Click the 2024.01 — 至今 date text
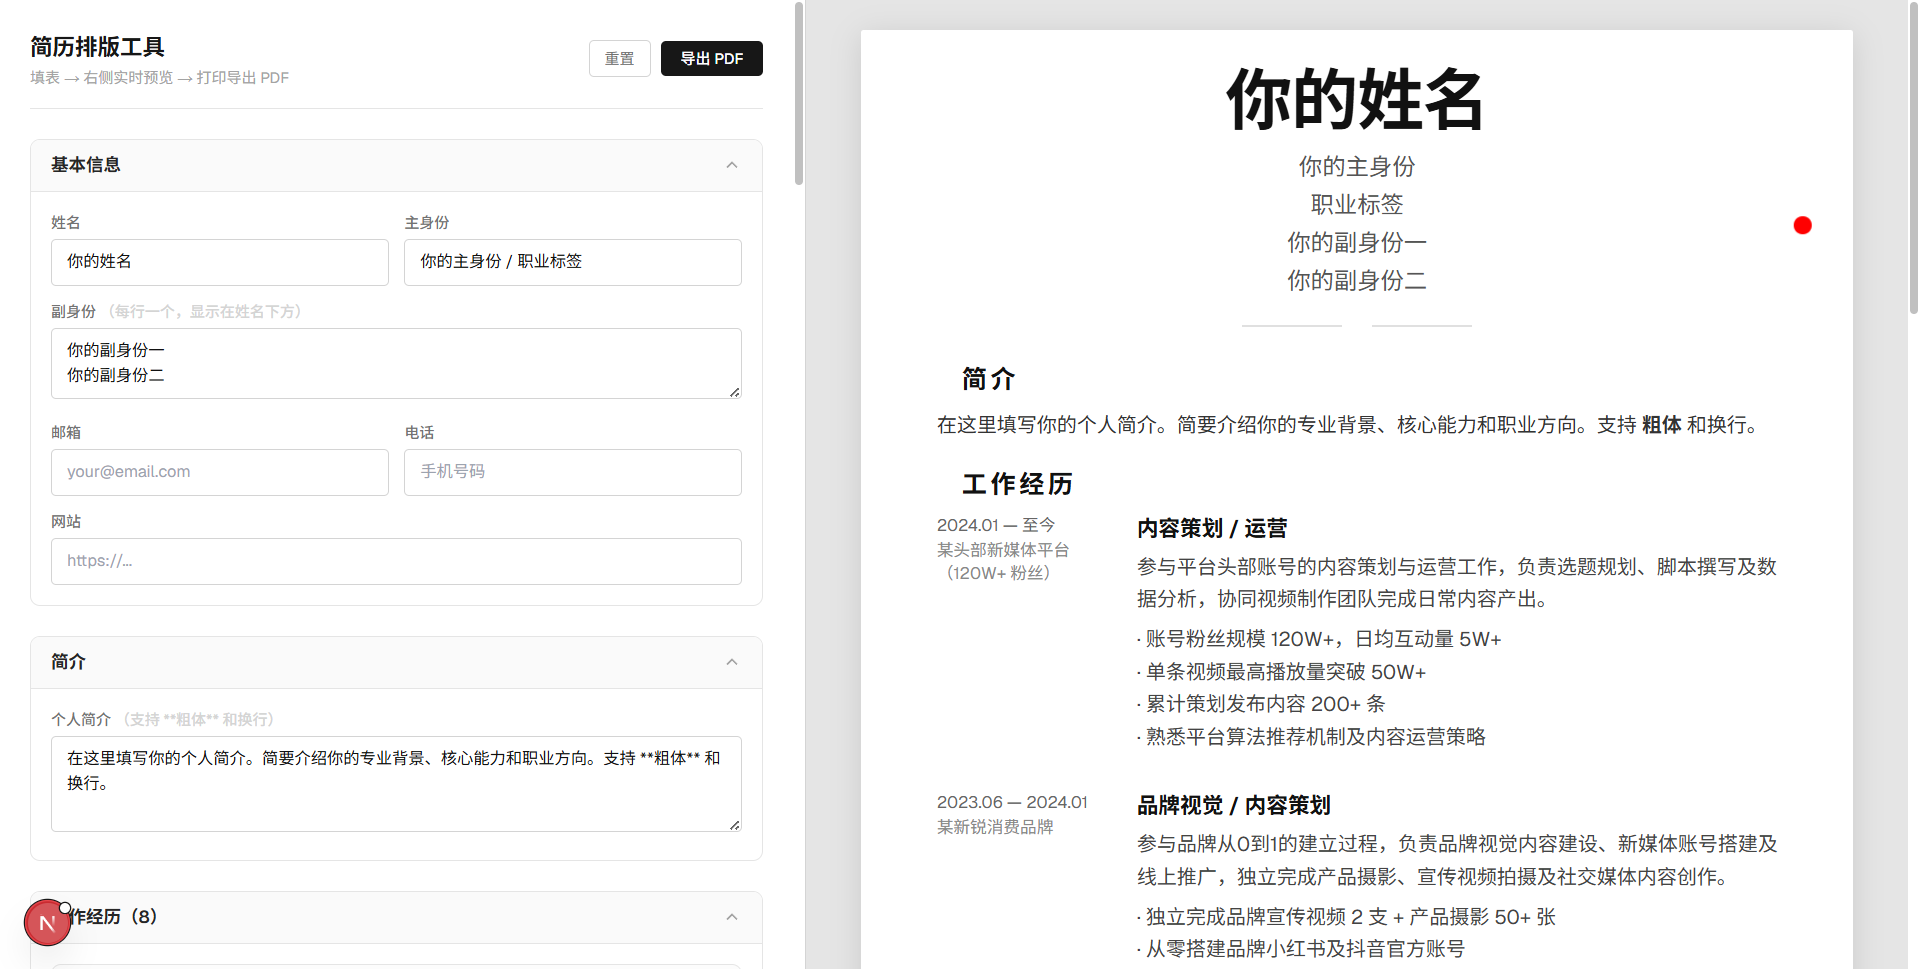Viewport: 1920px width, 969px height. (x=996, y=525)
